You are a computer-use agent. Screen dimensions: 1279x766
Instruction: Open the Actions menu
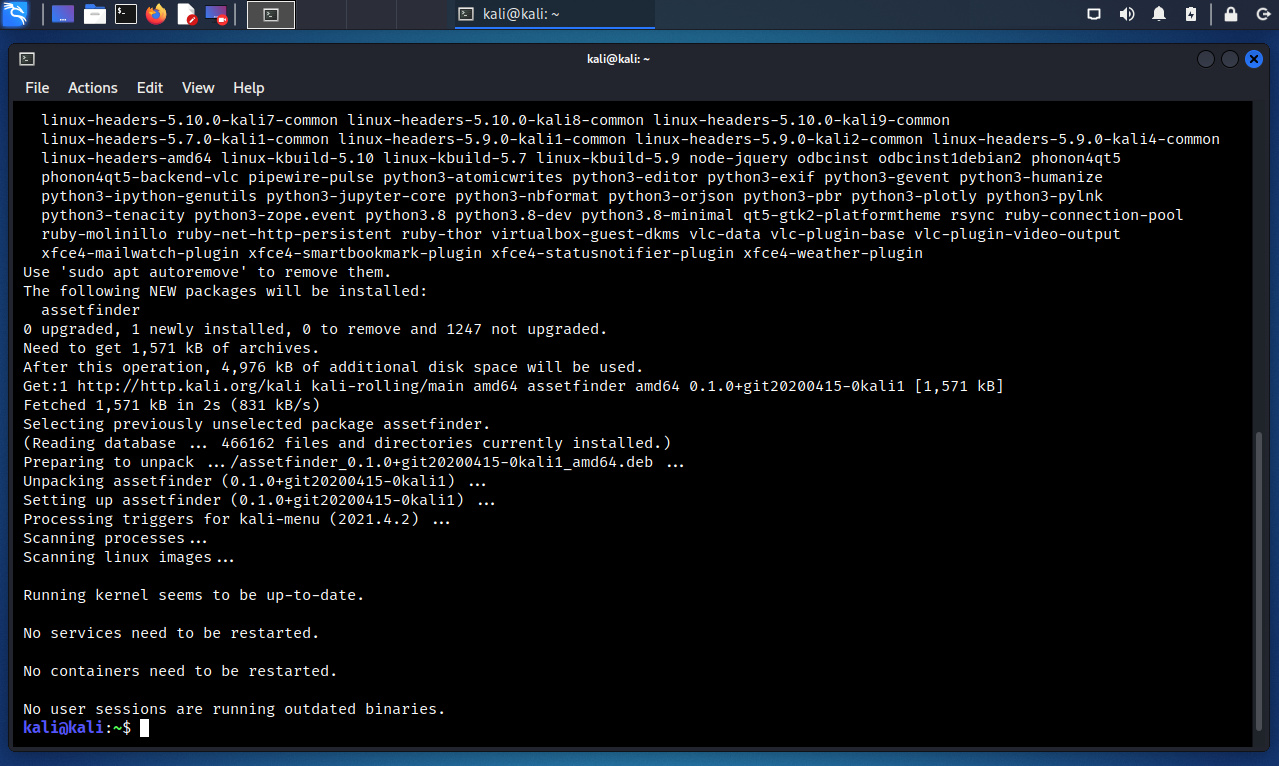93,88
